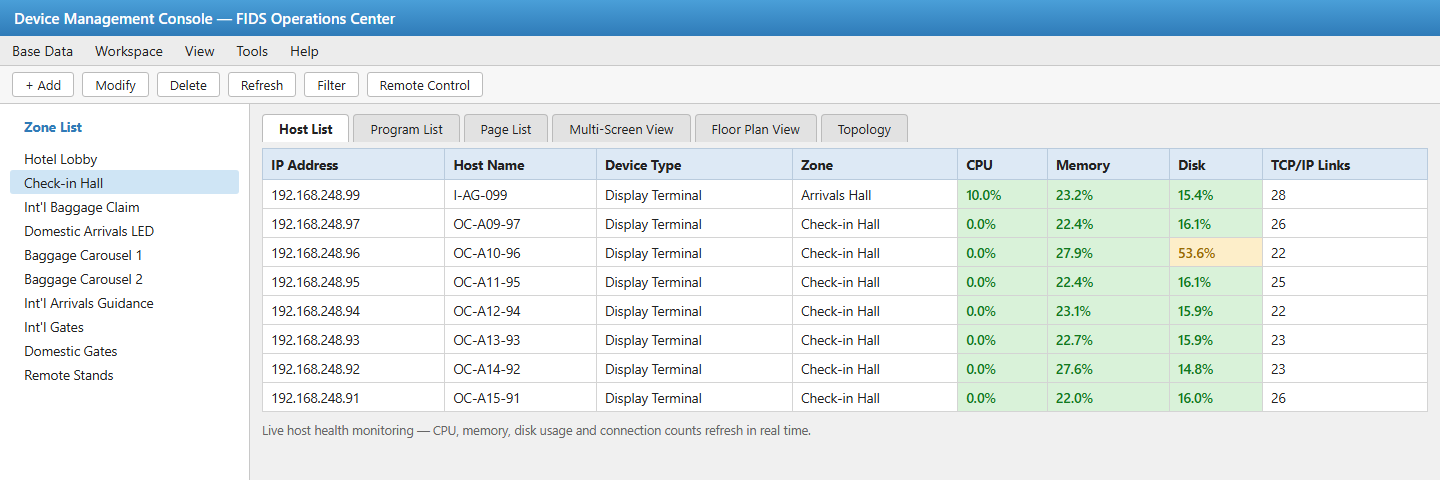
Task: Select Domestic Arrivals LED zone
Action: click(x=124, y=231)
